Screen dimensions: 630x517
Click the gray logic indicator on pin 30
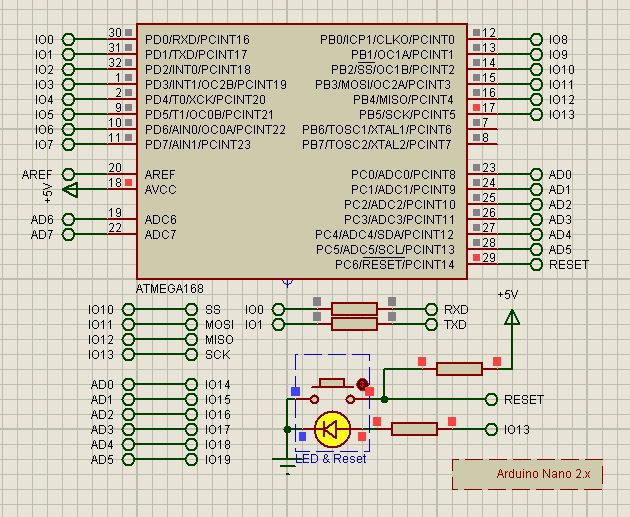tap(128, 32)
